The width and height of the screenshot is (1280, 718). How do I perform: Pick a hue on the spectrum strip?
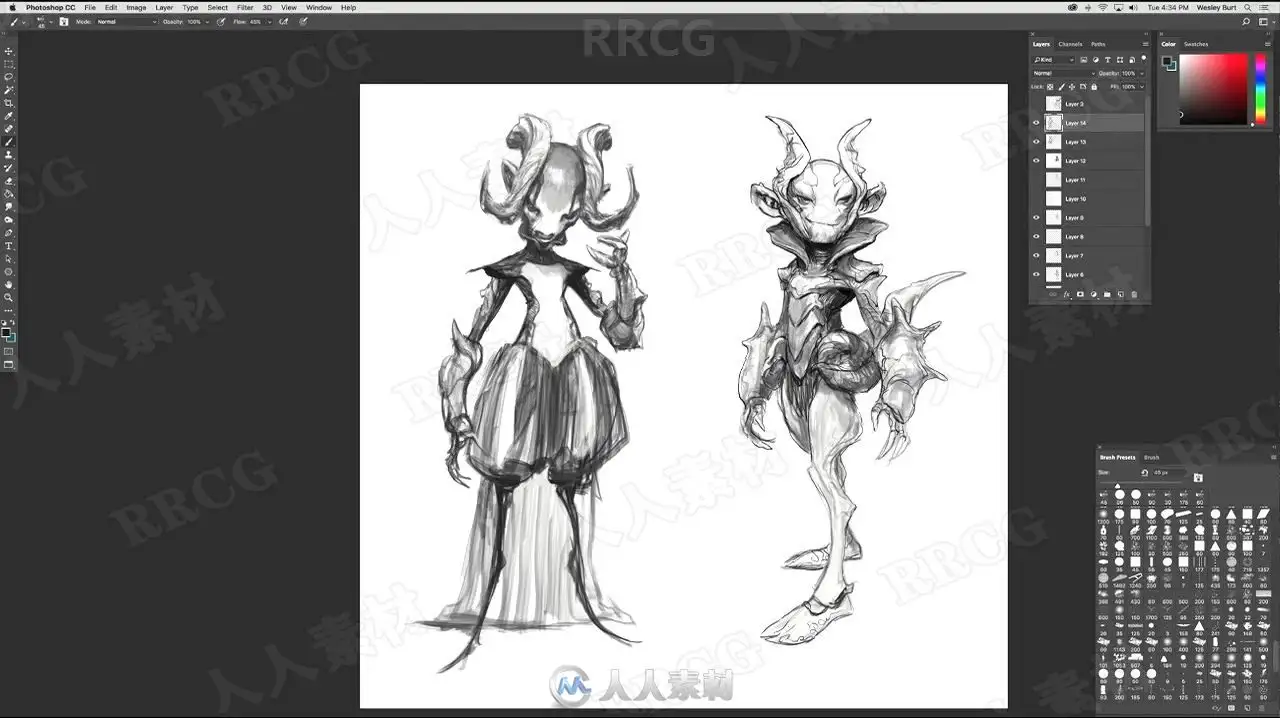[1260, 88]
